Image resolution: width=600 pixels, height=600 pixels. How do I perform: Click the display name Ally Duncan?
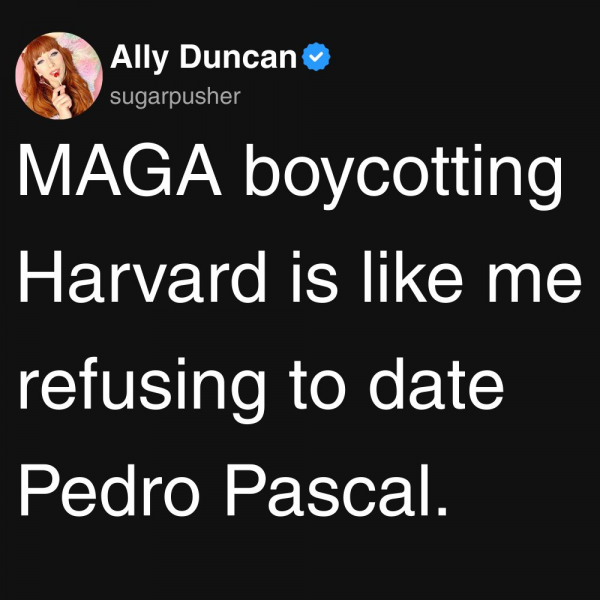pos(204,57)
